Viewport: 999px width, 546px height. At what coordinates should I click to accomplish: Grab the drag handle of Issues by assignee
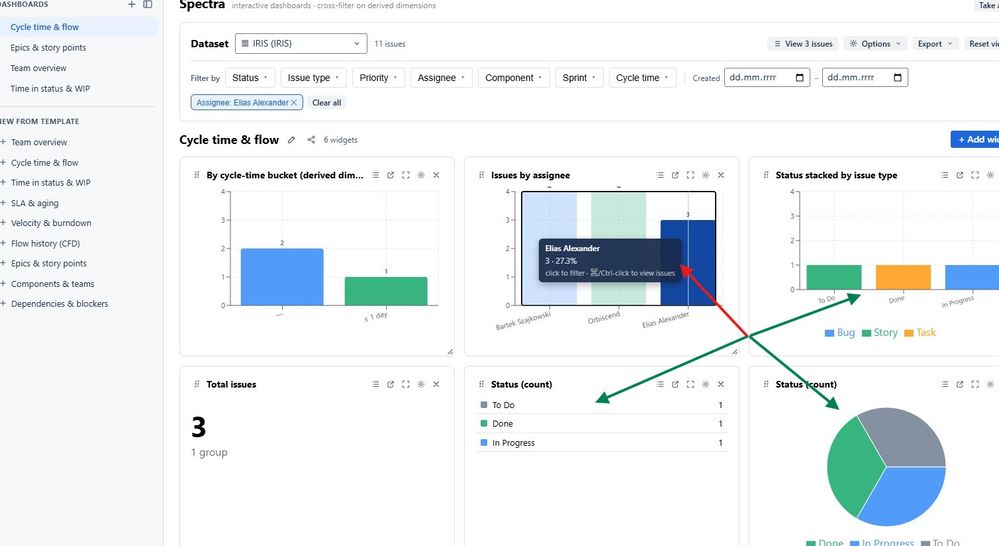(x=481, y=175)
